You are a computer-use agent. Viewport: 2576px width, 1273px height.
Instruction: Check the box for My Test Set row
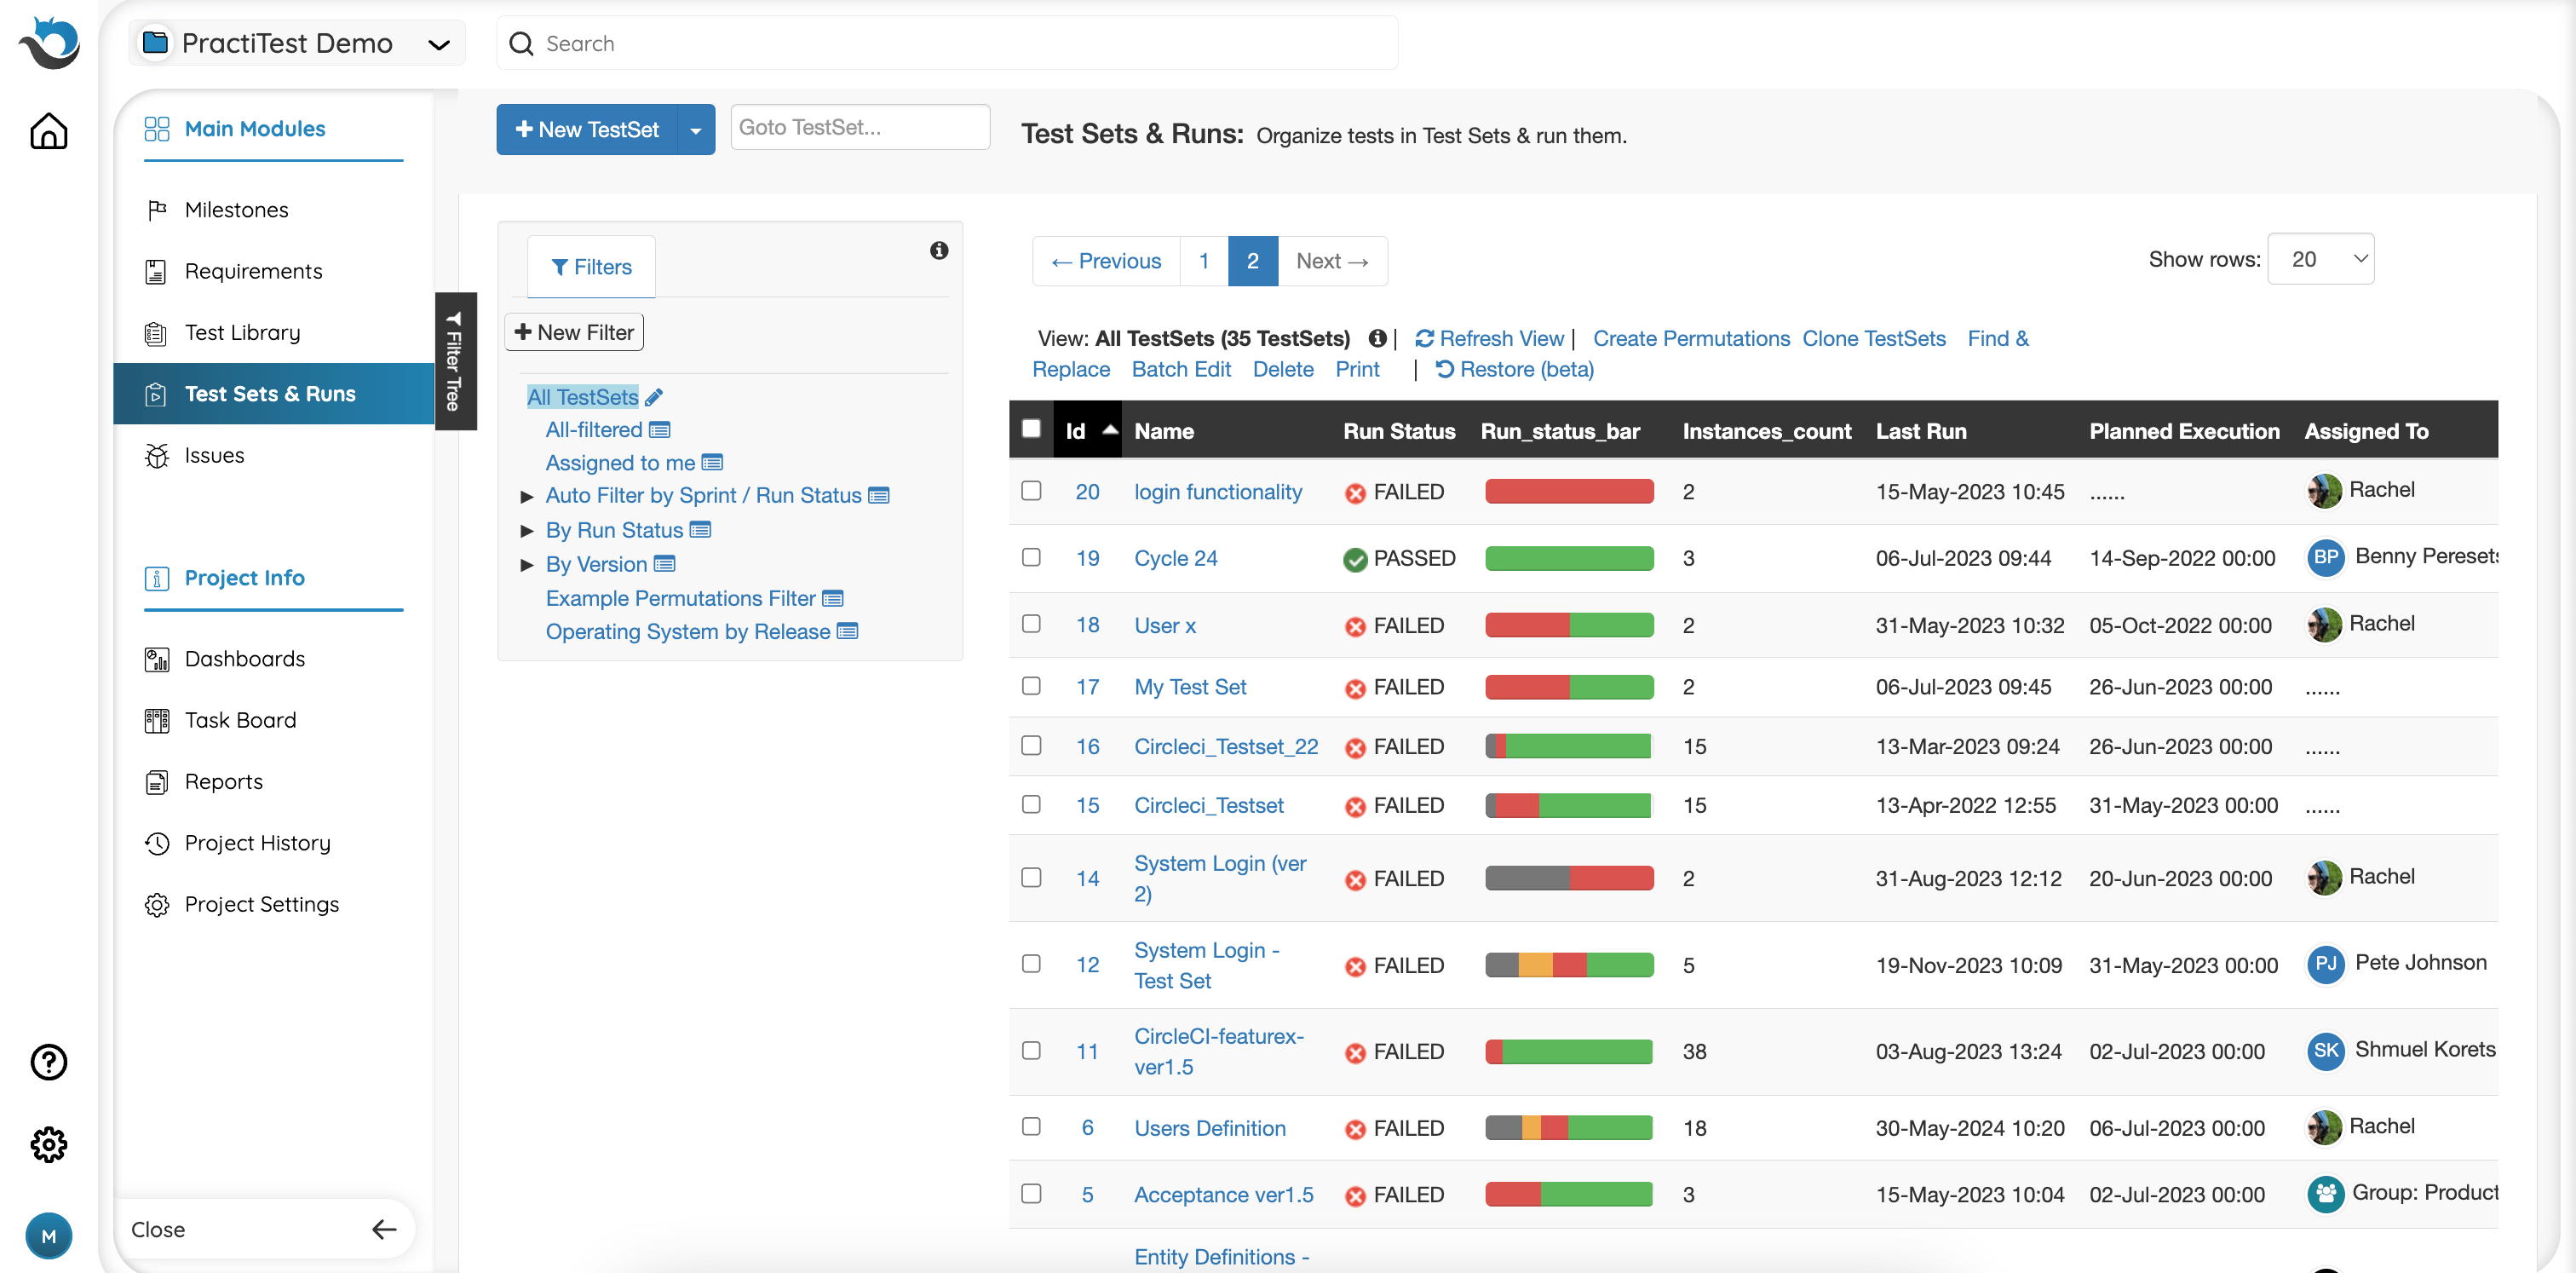click(1031, 685)
